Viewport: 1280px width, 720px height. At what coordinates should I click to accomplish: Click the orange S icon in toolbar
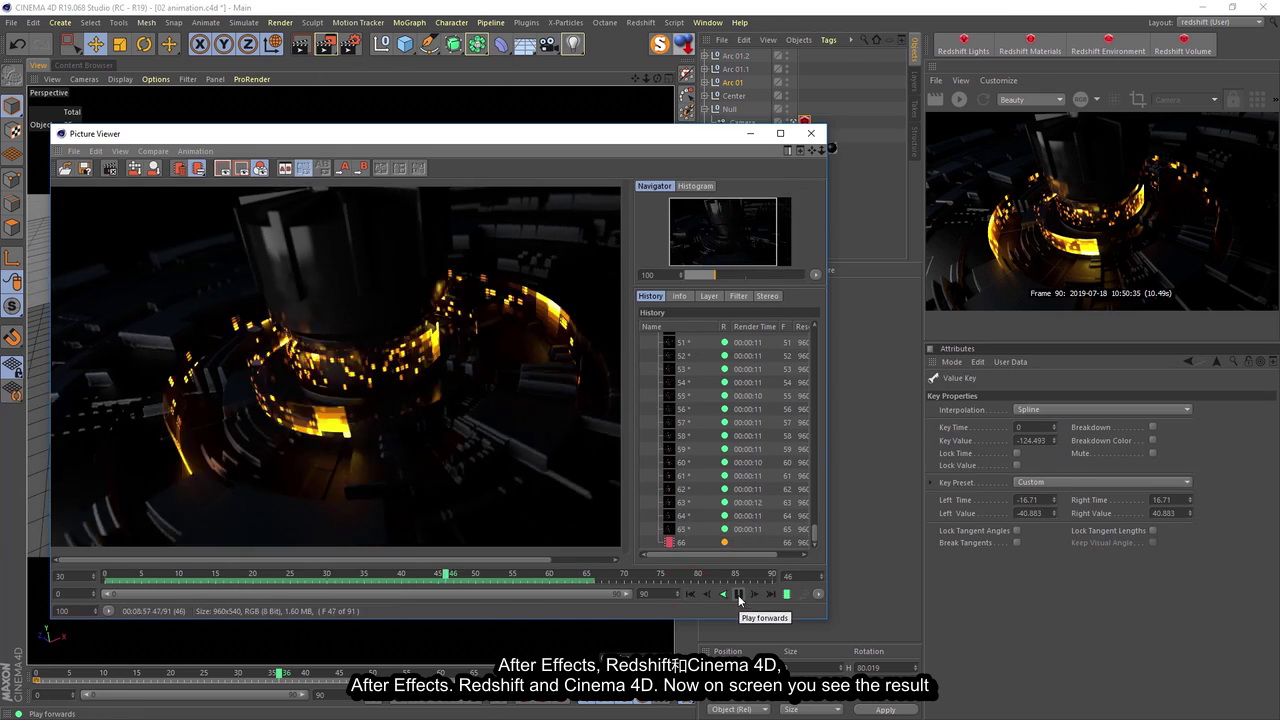(659, 44)
